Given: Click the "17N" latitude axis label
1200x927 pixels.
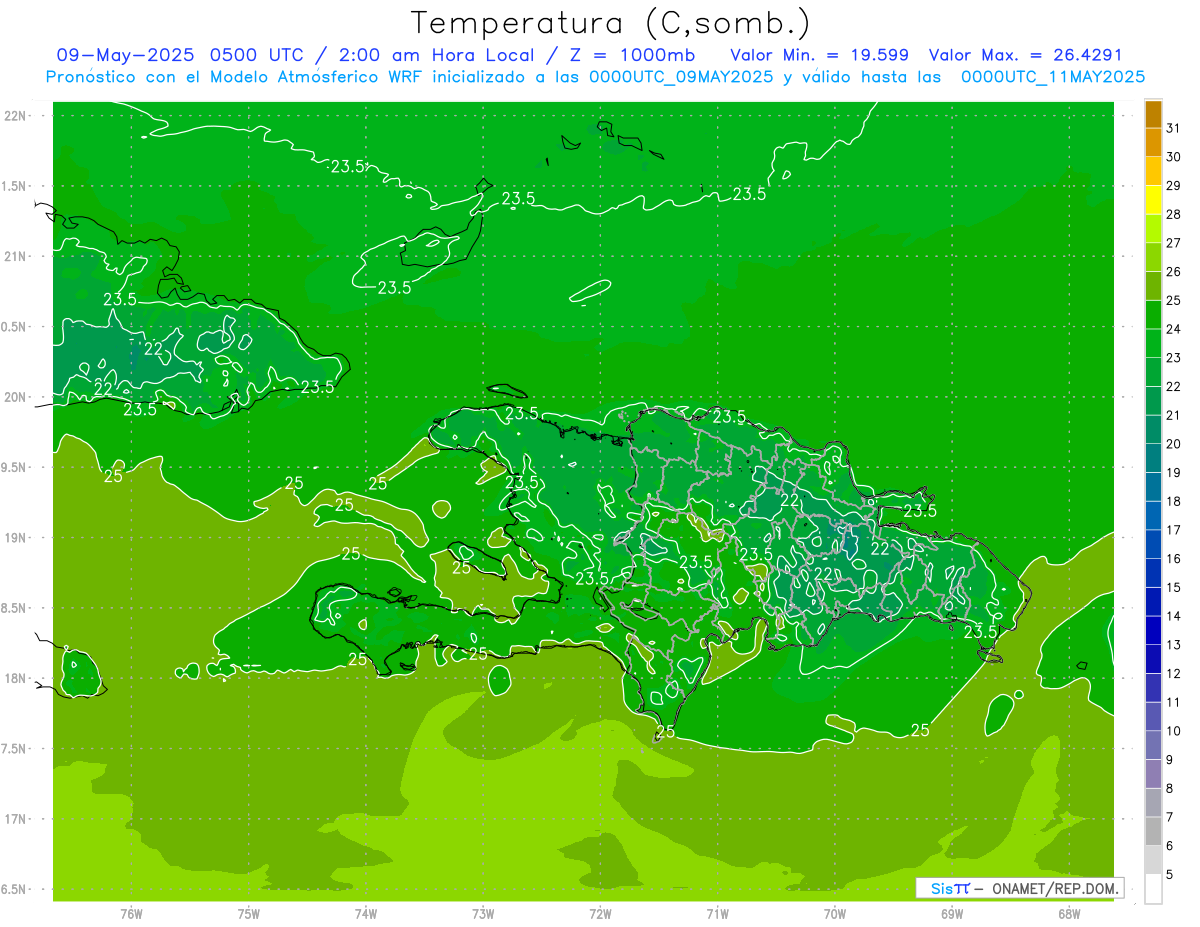Looking at the screenshot, I should click(17, 819).
